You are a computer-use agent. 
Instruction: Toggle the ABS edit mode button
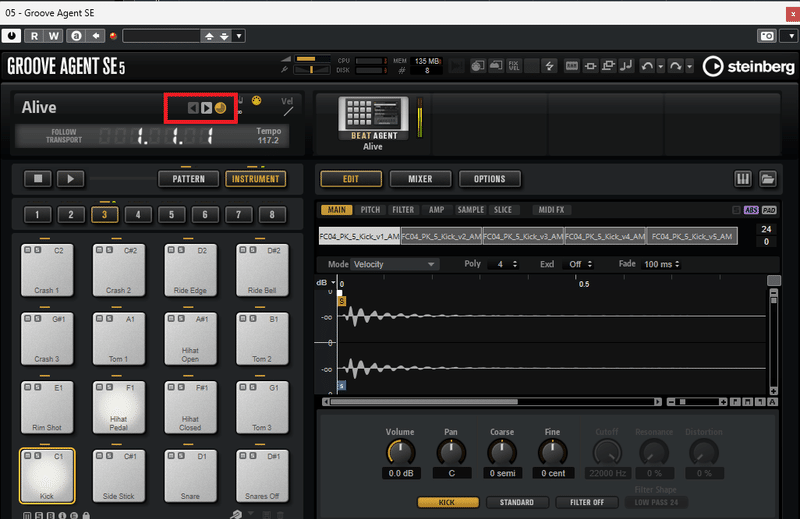pos(751,210)
